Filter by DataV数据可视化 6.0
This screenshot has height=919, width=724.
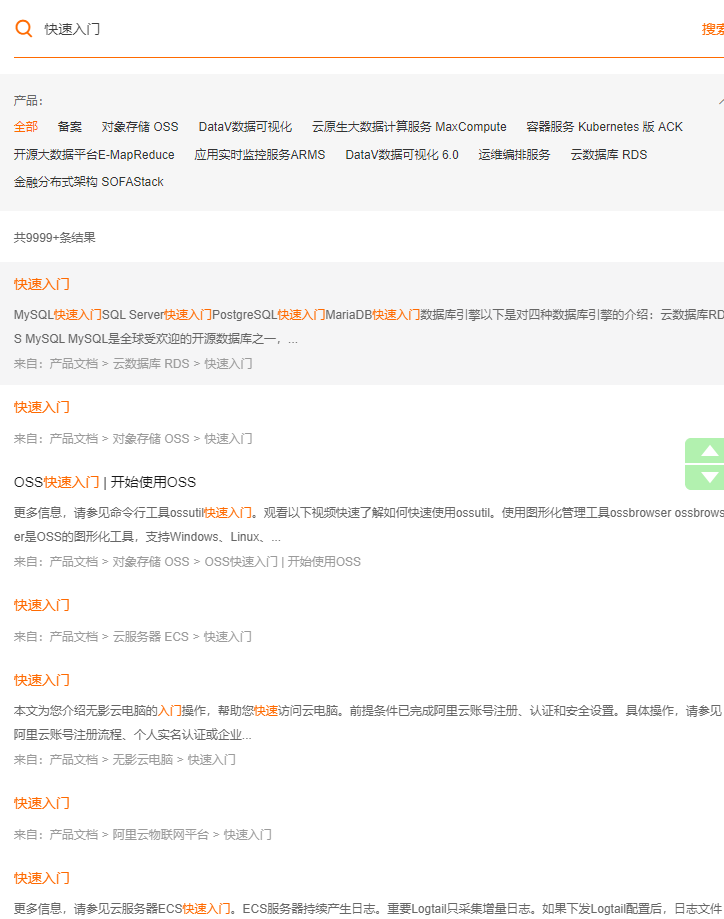pos(402,155)
